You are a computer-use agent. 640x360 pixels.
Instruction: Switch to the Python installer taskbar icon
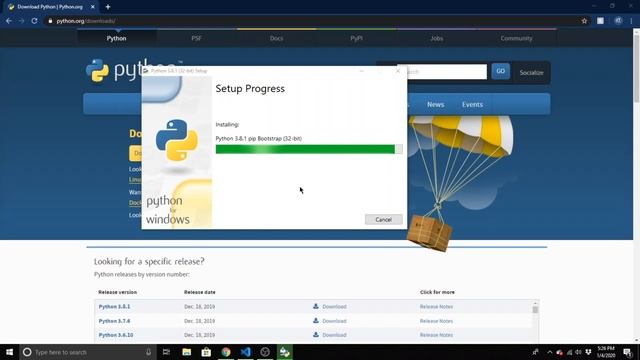[284, 352]
